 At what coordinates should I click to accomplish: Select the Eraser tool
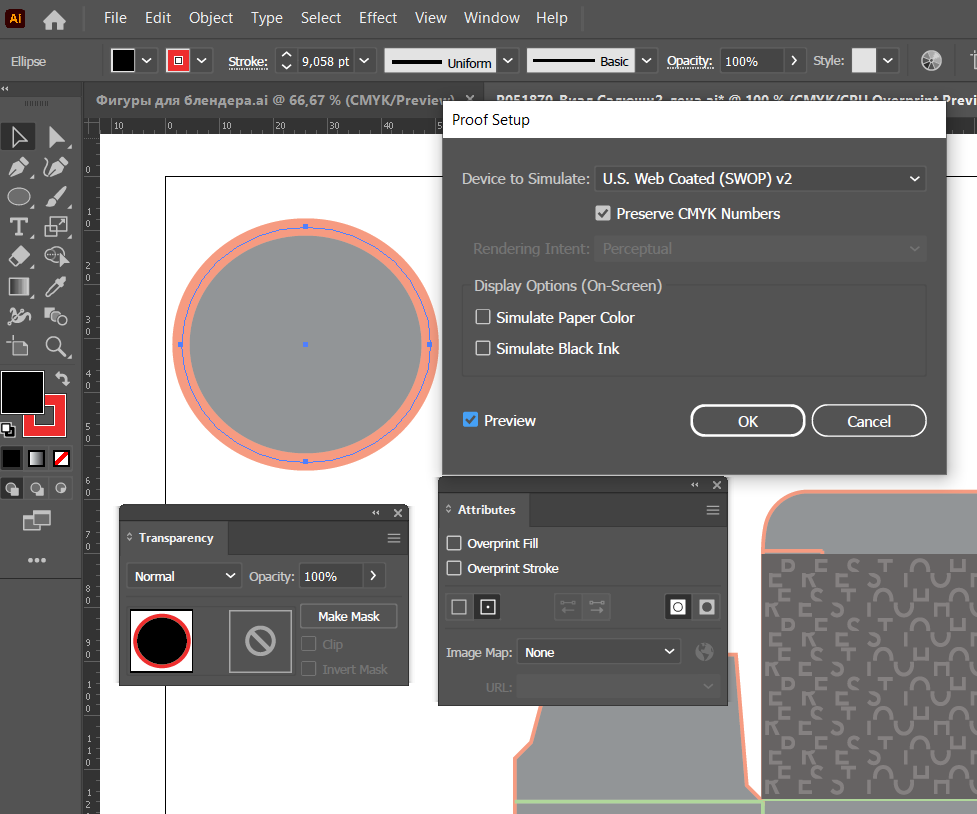(x=19, y=256)
